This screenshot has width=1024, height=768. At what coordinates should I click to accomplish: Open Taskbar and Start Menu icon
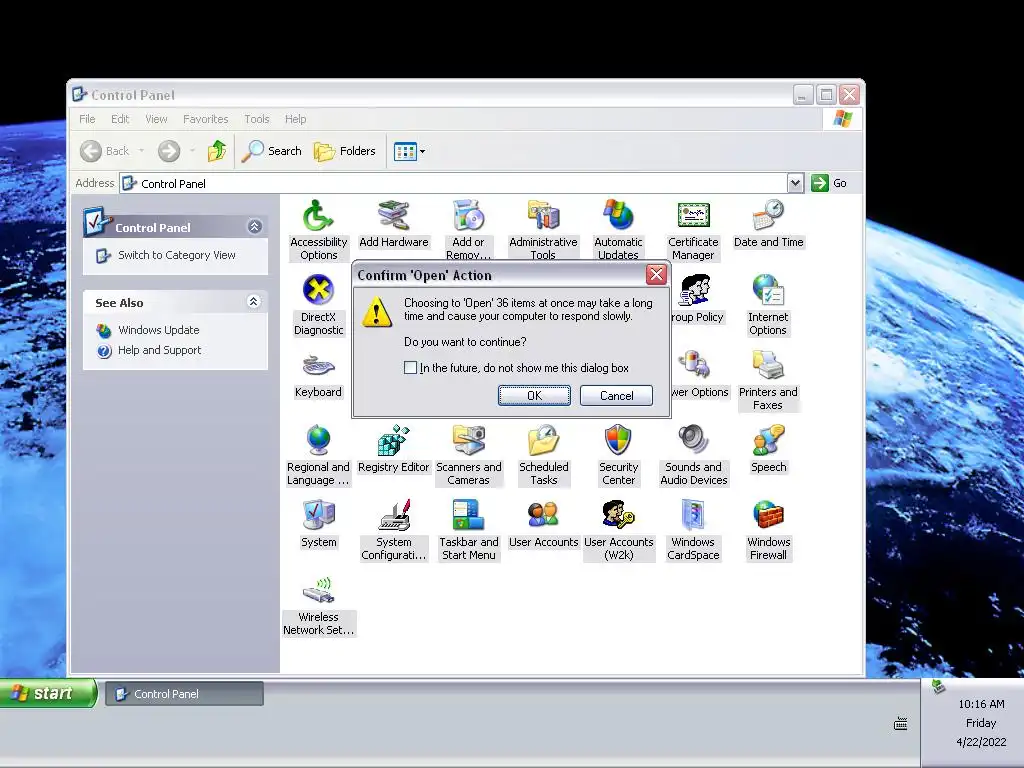[x=468, y=530]
